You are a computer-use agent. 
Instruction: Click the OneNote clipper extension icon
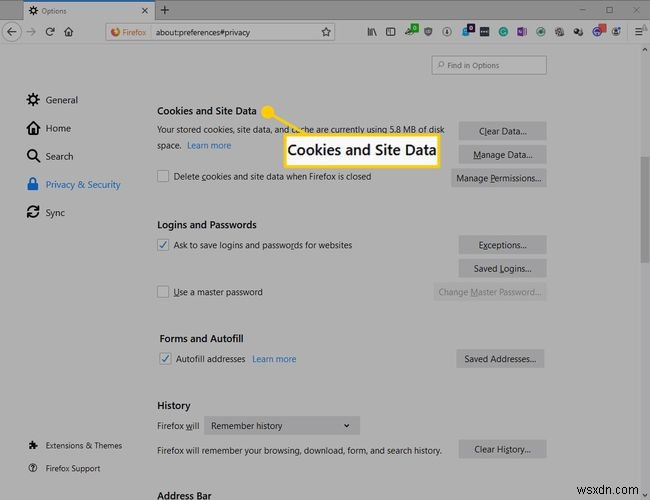(522, 32)
